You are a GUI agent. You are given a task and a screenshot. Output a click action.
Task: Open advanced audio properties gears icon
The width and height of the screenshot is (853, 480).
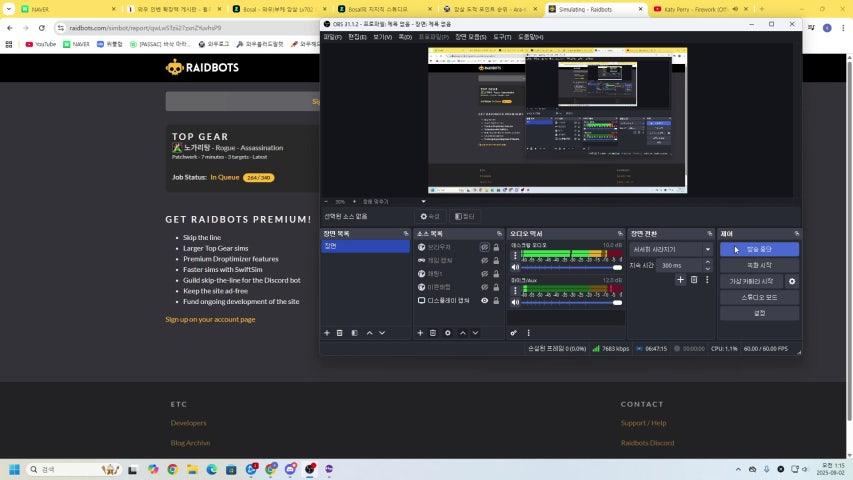tap(514, 333)
